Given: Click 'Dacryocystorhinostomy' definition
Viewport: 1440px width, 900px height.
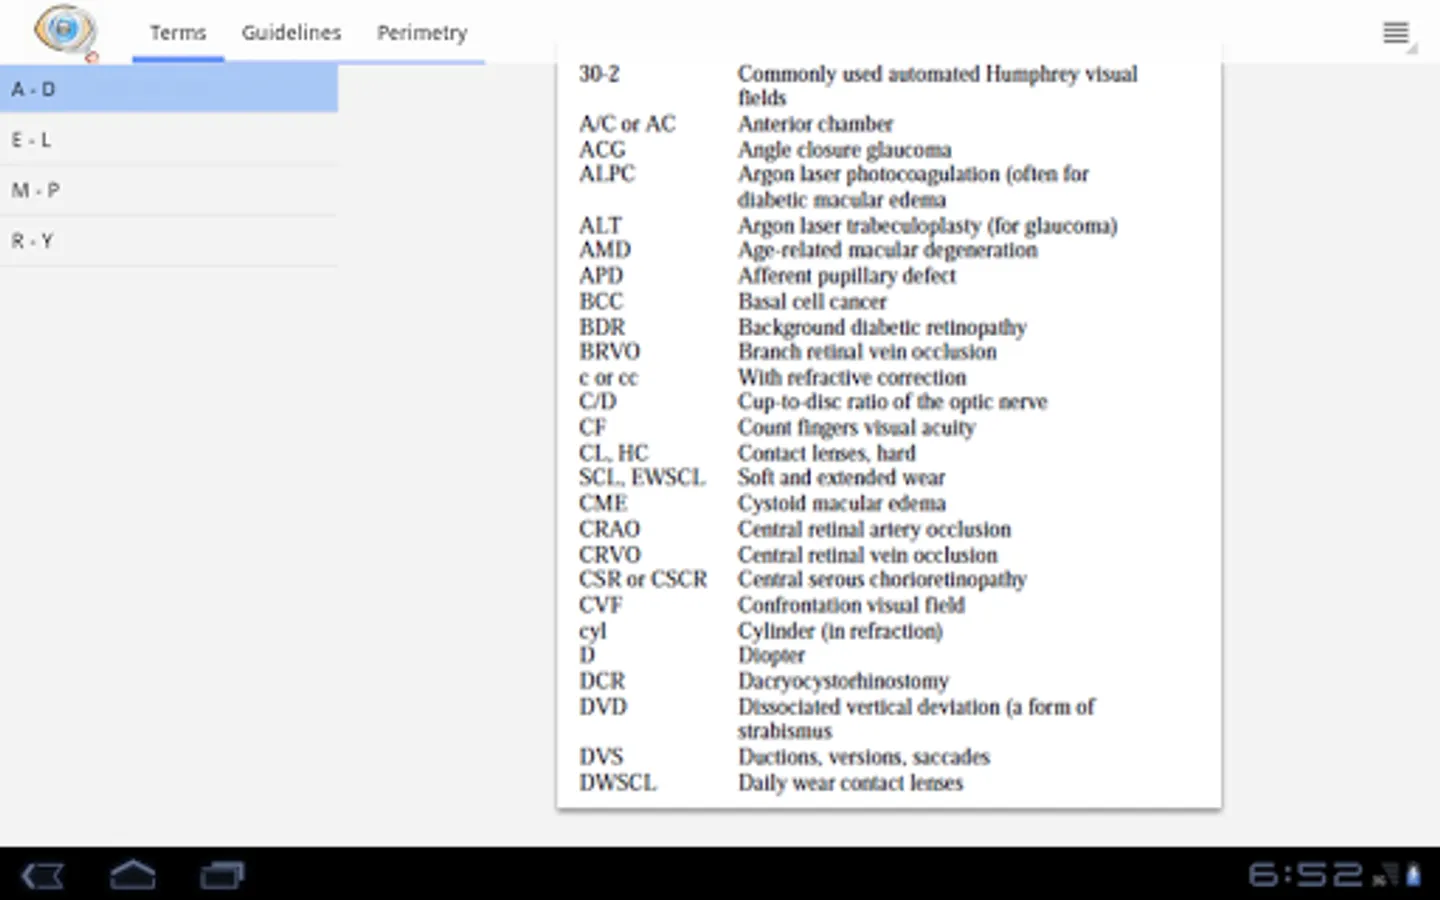Looking at the screenshot, I should pyautogui.click(x=843, y=681).
